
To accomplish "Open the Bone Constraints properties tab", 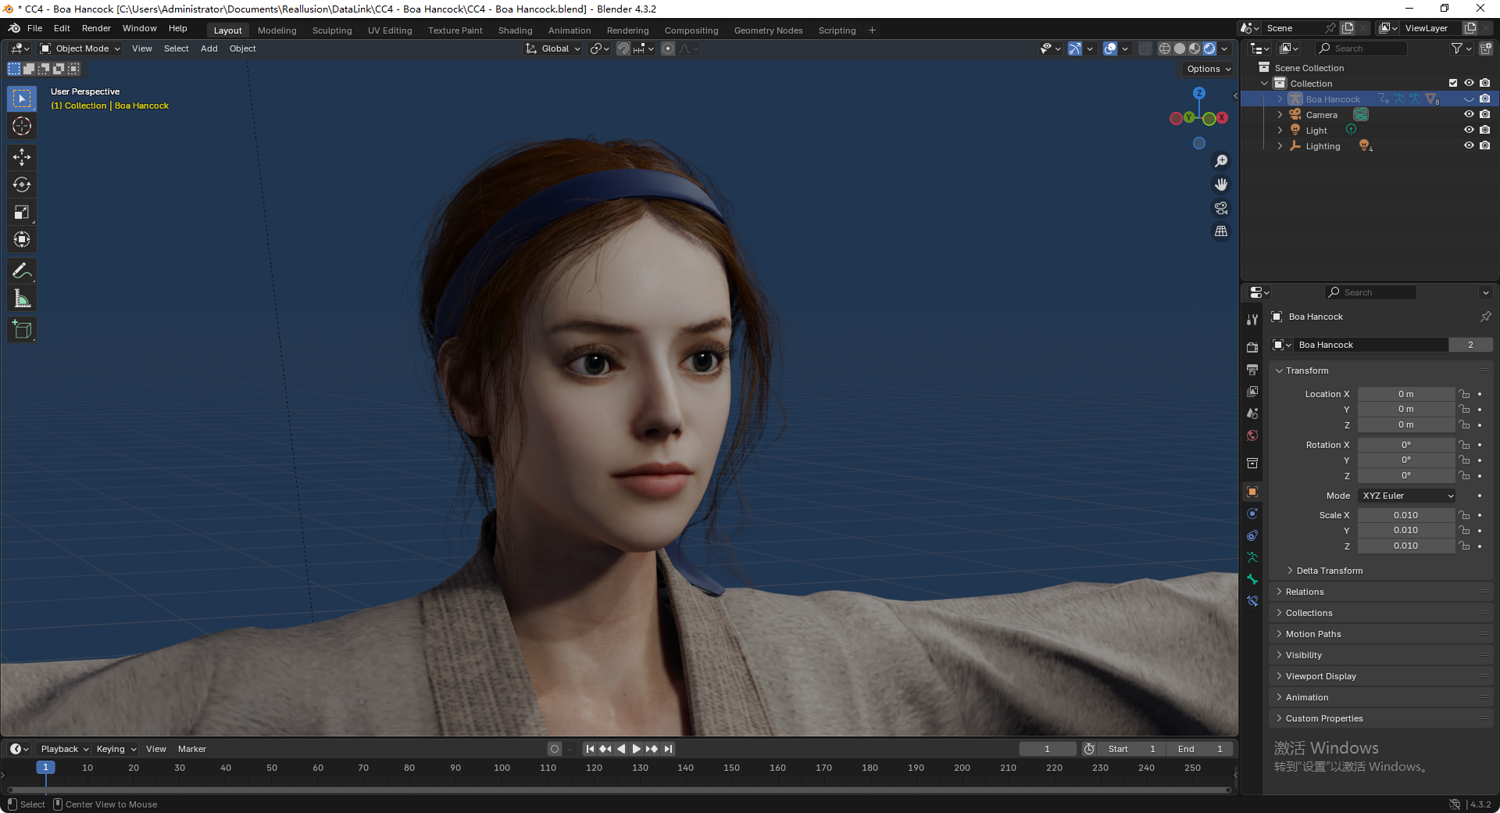I will coord(1252,602).
